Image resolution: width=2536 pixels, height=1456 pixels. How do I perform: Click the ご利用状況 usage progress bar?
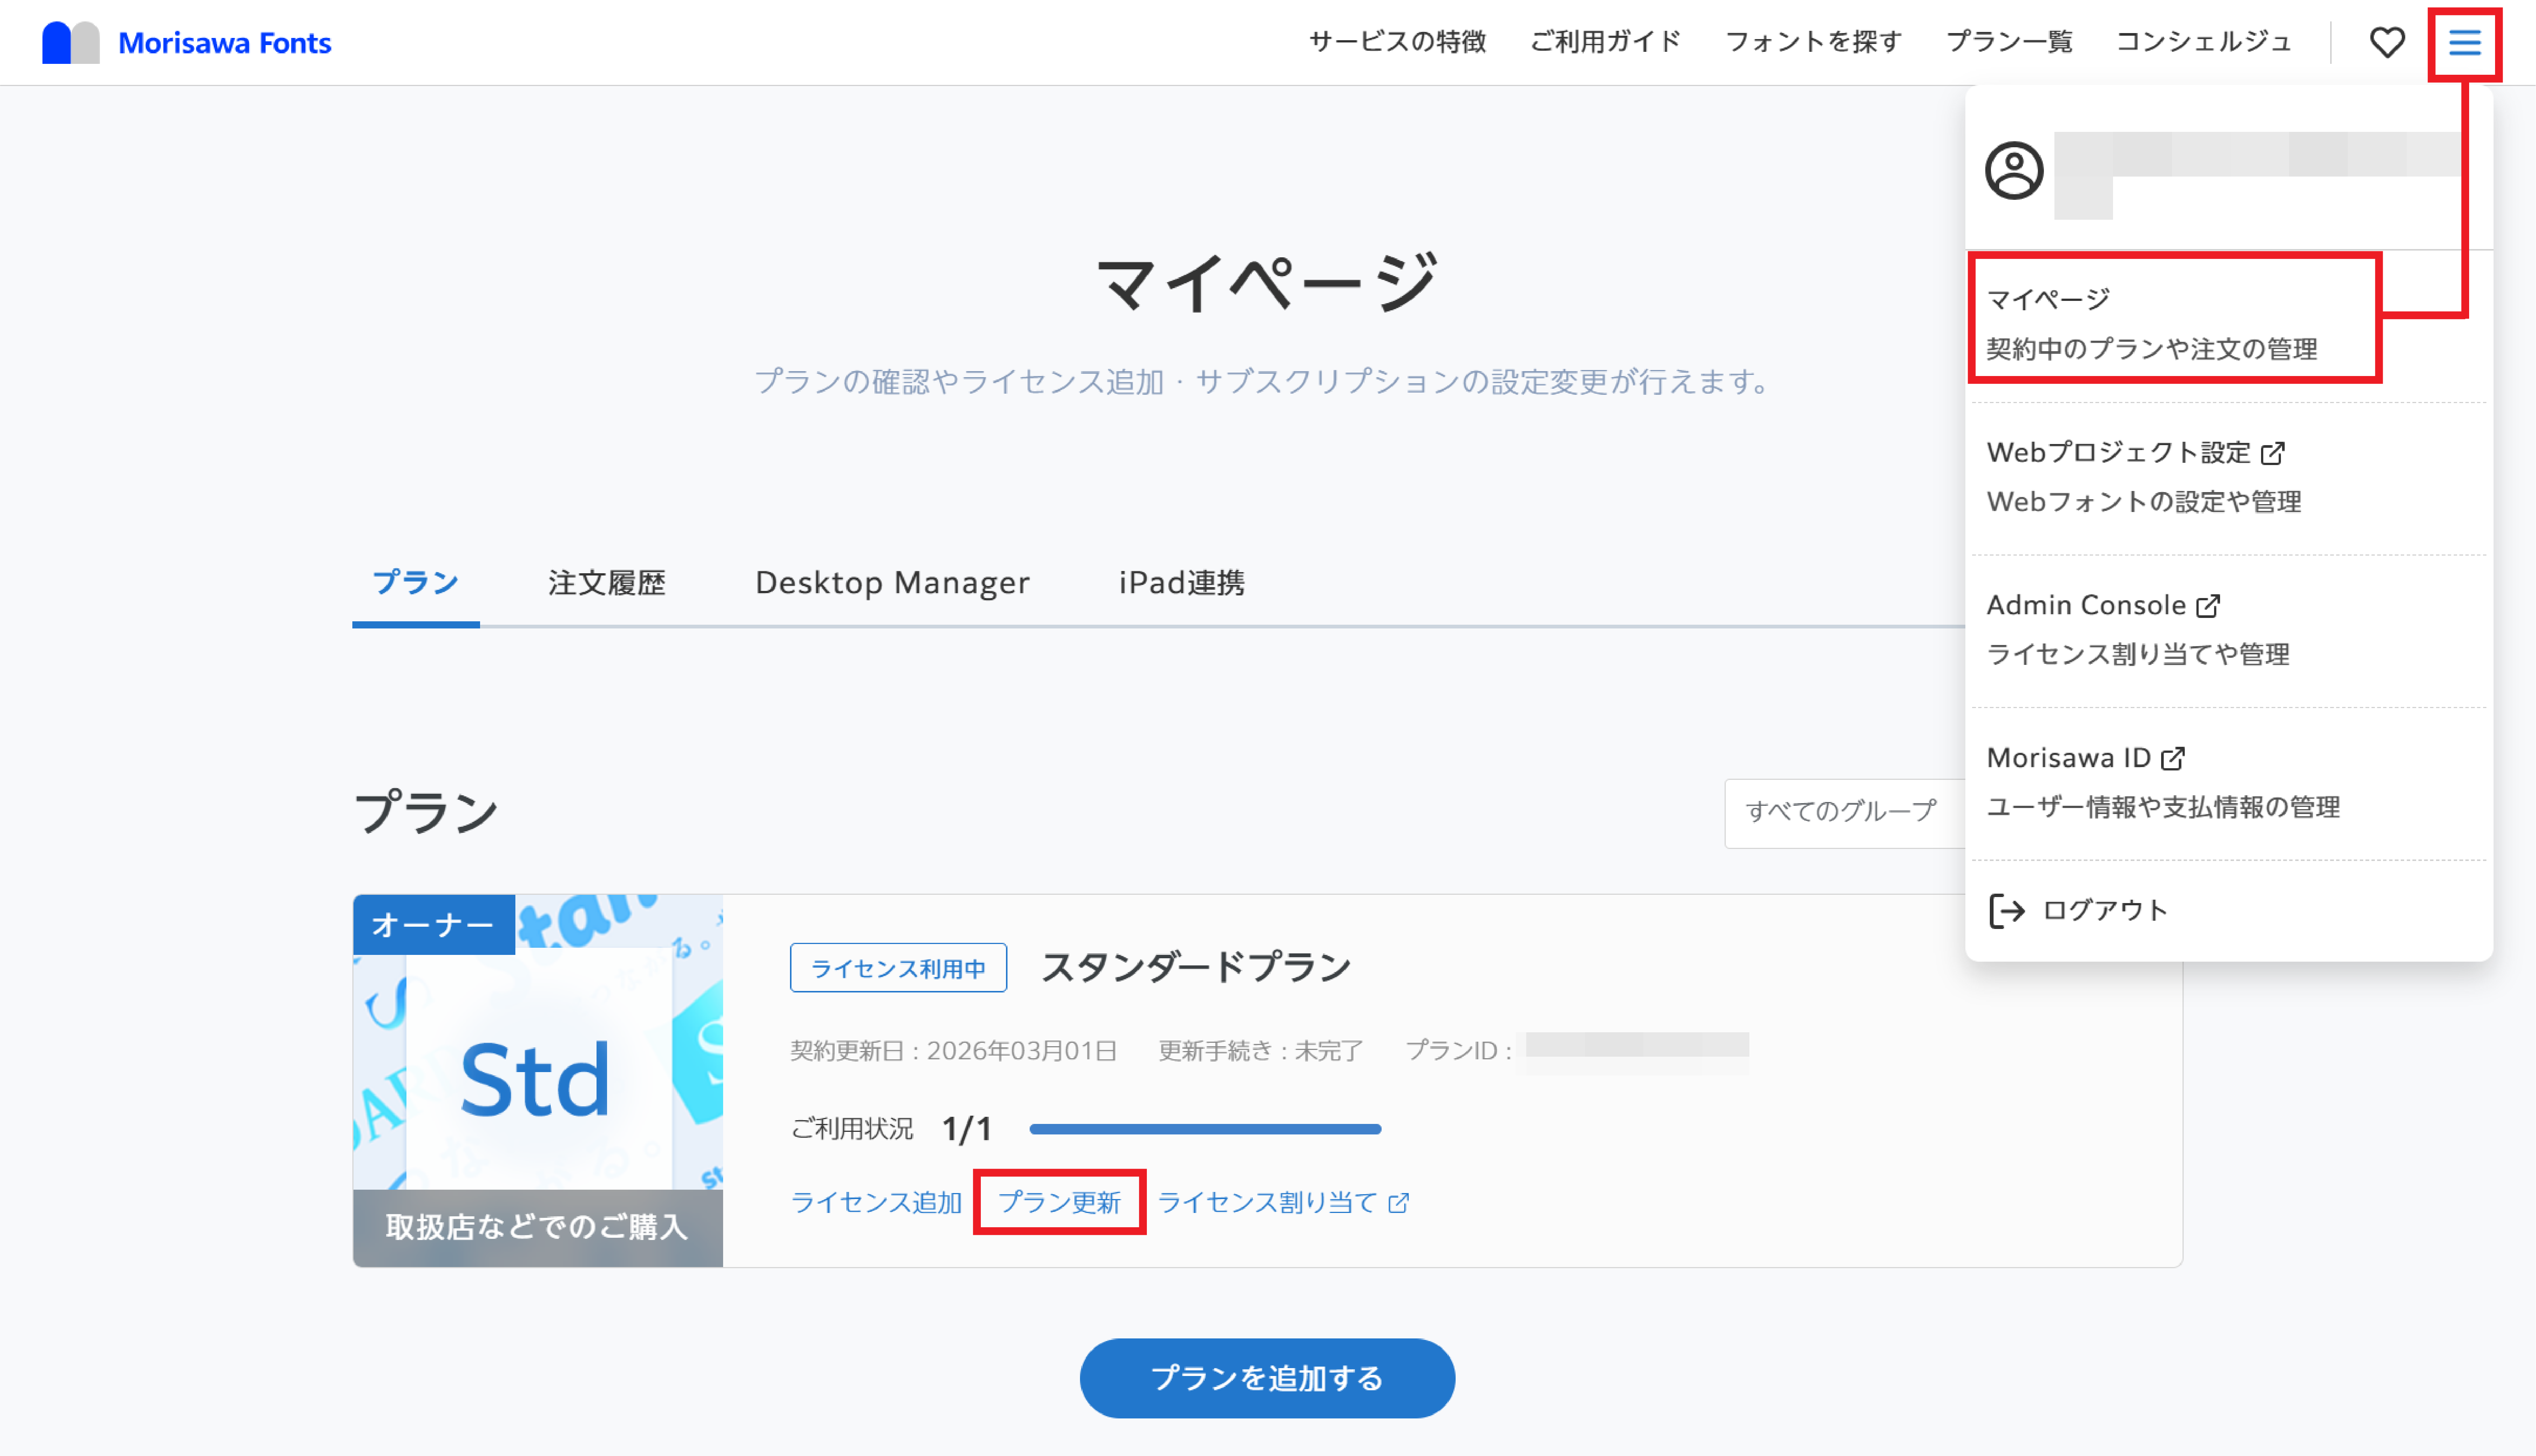pos(1205,1129)
